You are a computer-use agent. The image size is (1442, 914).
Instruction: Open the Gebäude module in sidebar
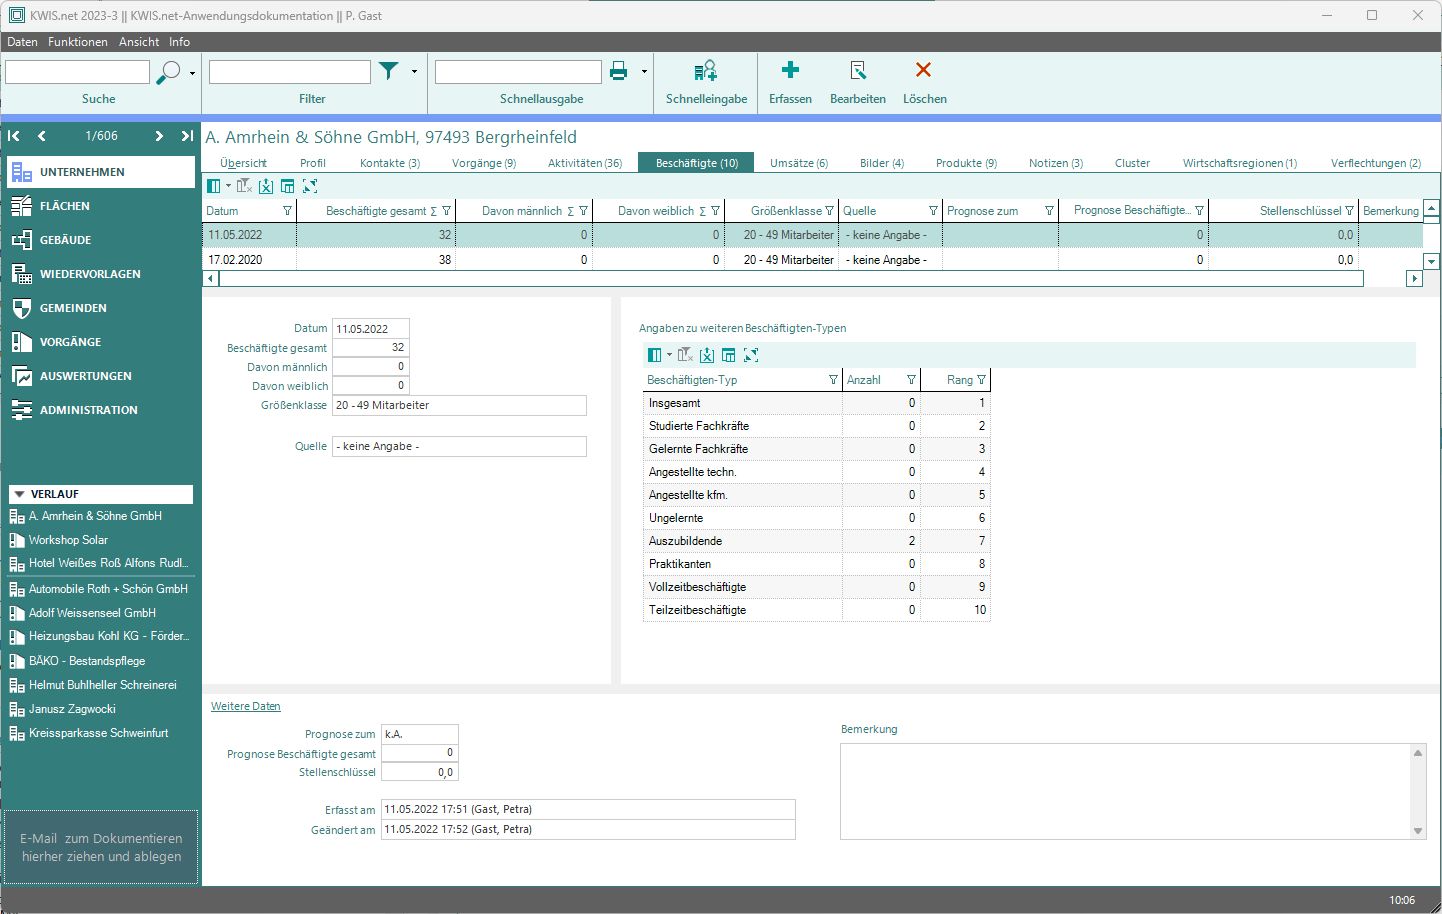(100, 240)
